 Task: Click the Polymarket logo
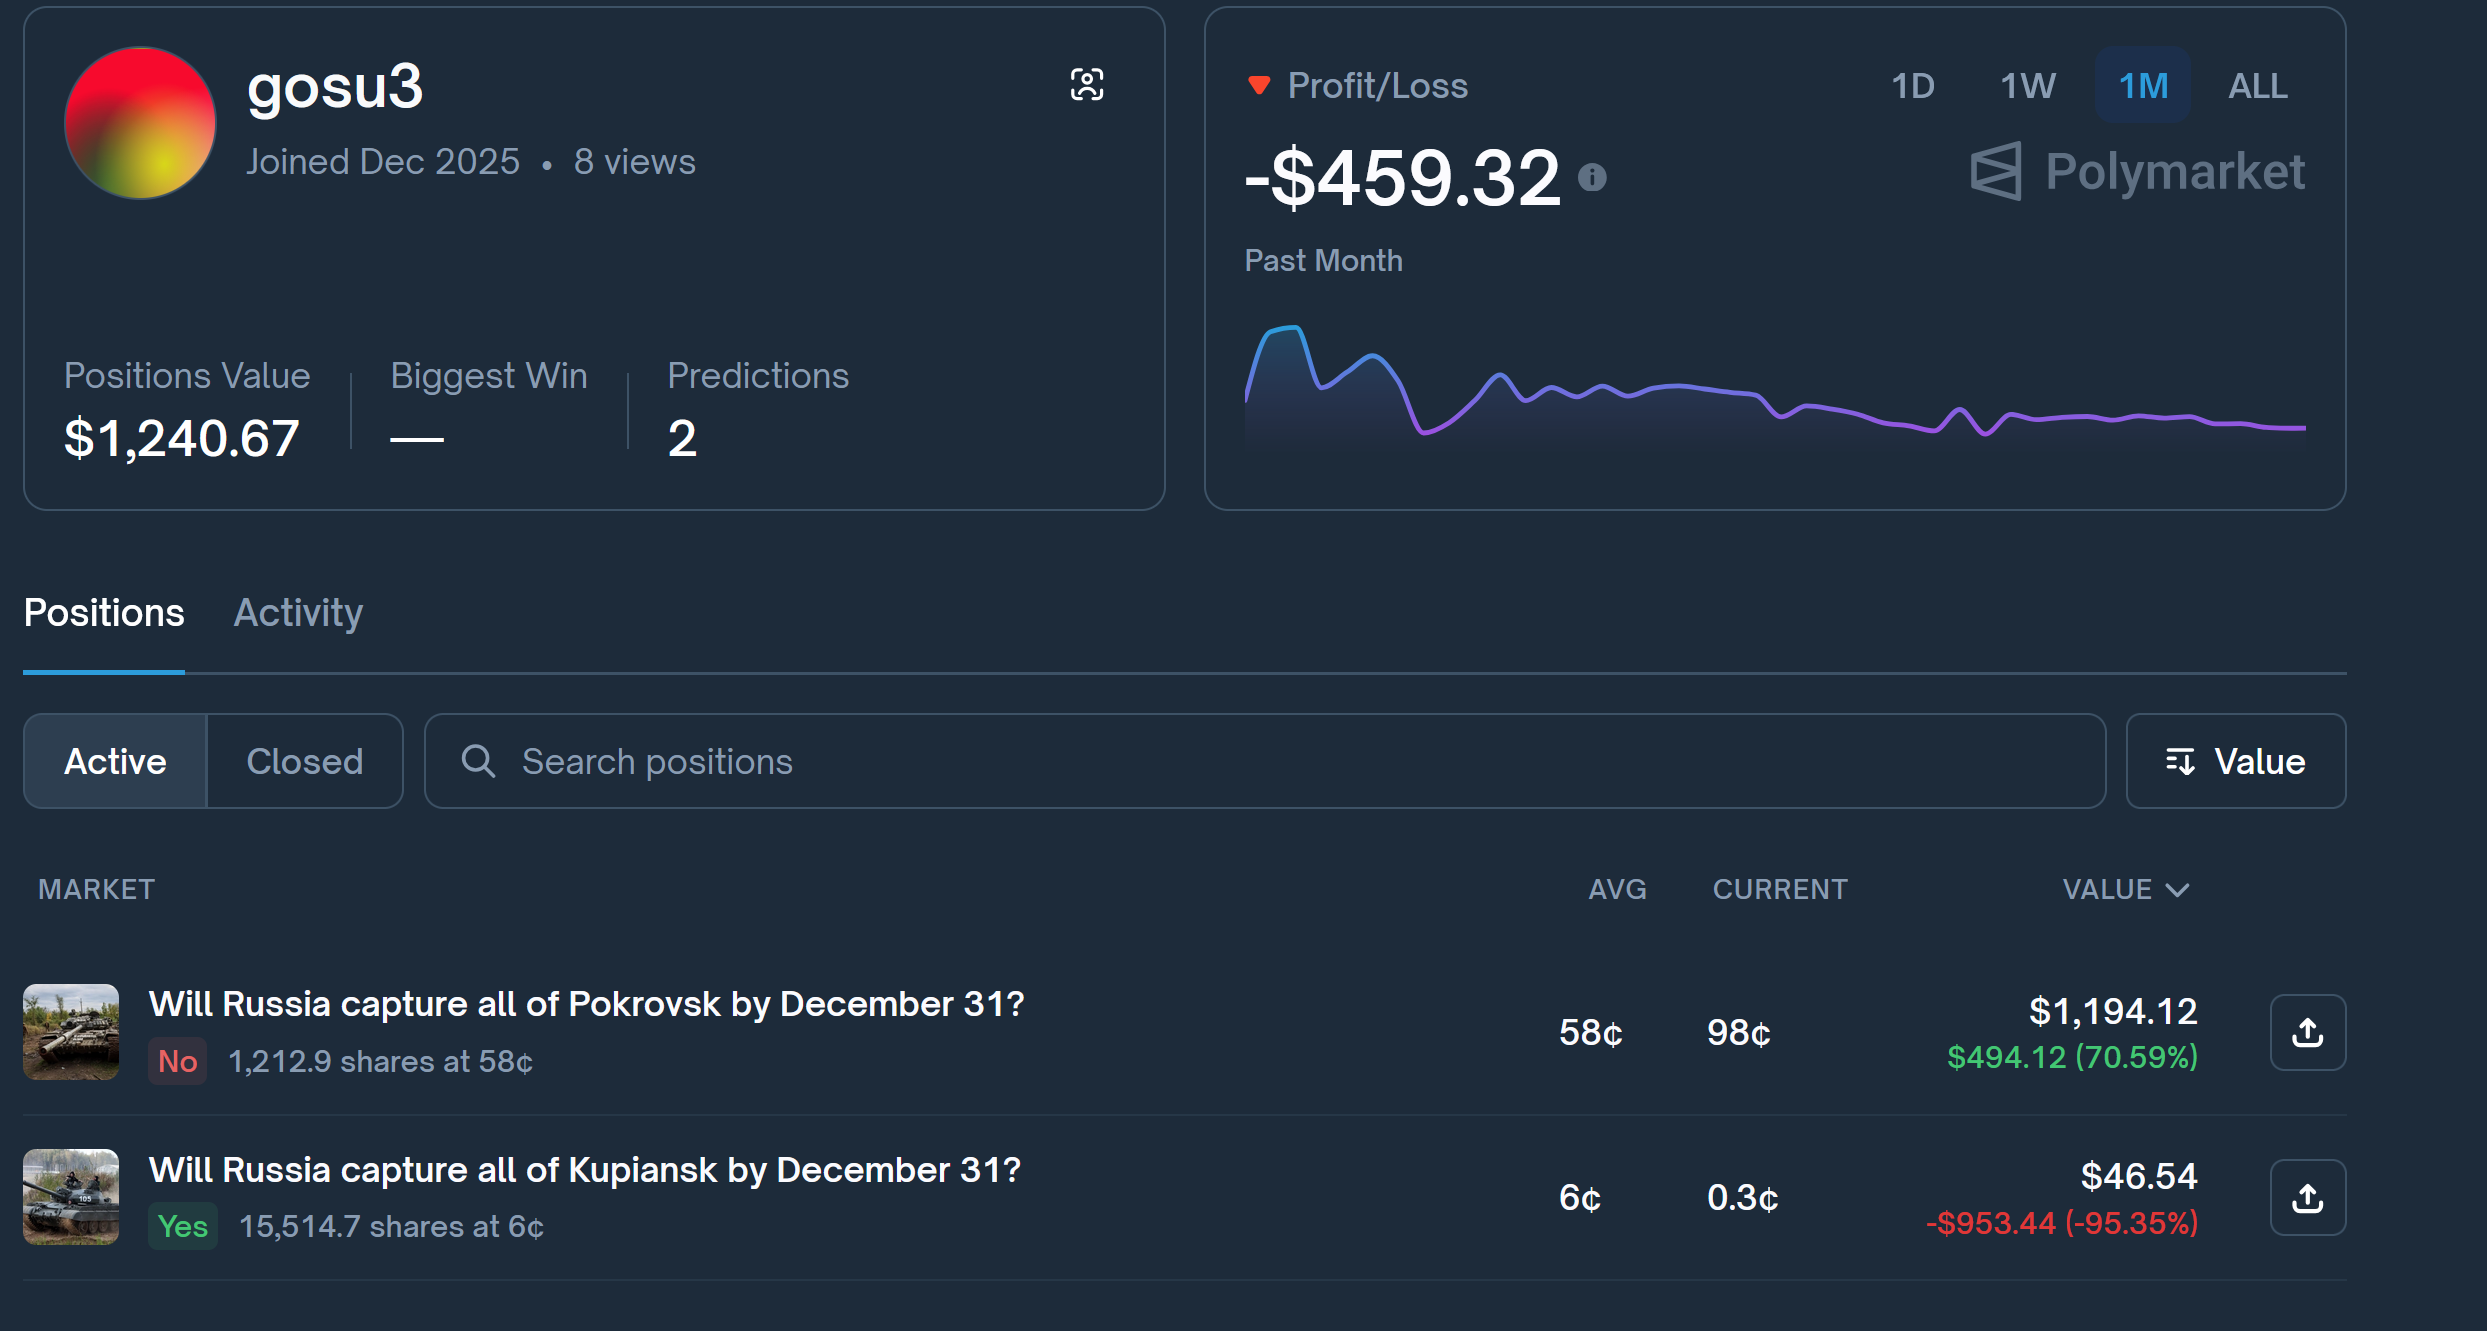(2138, 172)
